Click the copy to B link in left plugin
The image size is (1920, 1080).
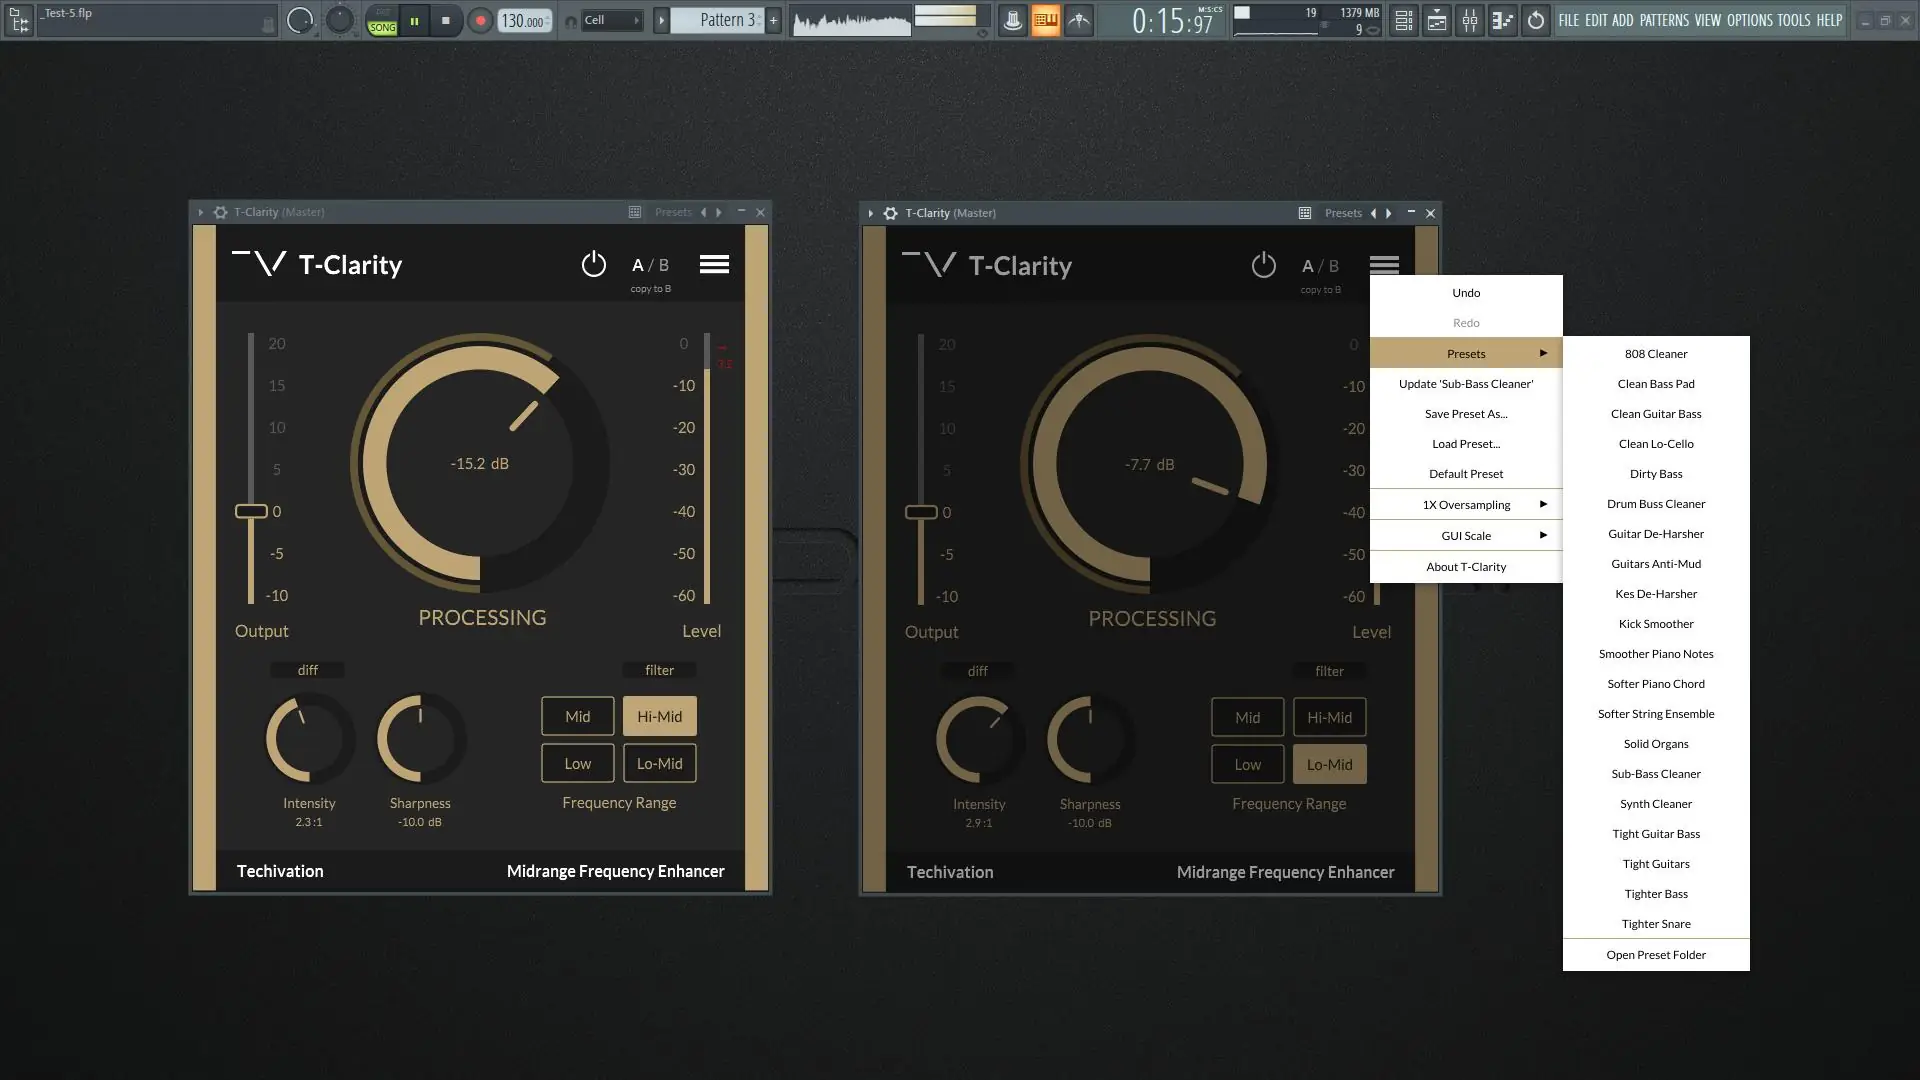click(650, 289)
